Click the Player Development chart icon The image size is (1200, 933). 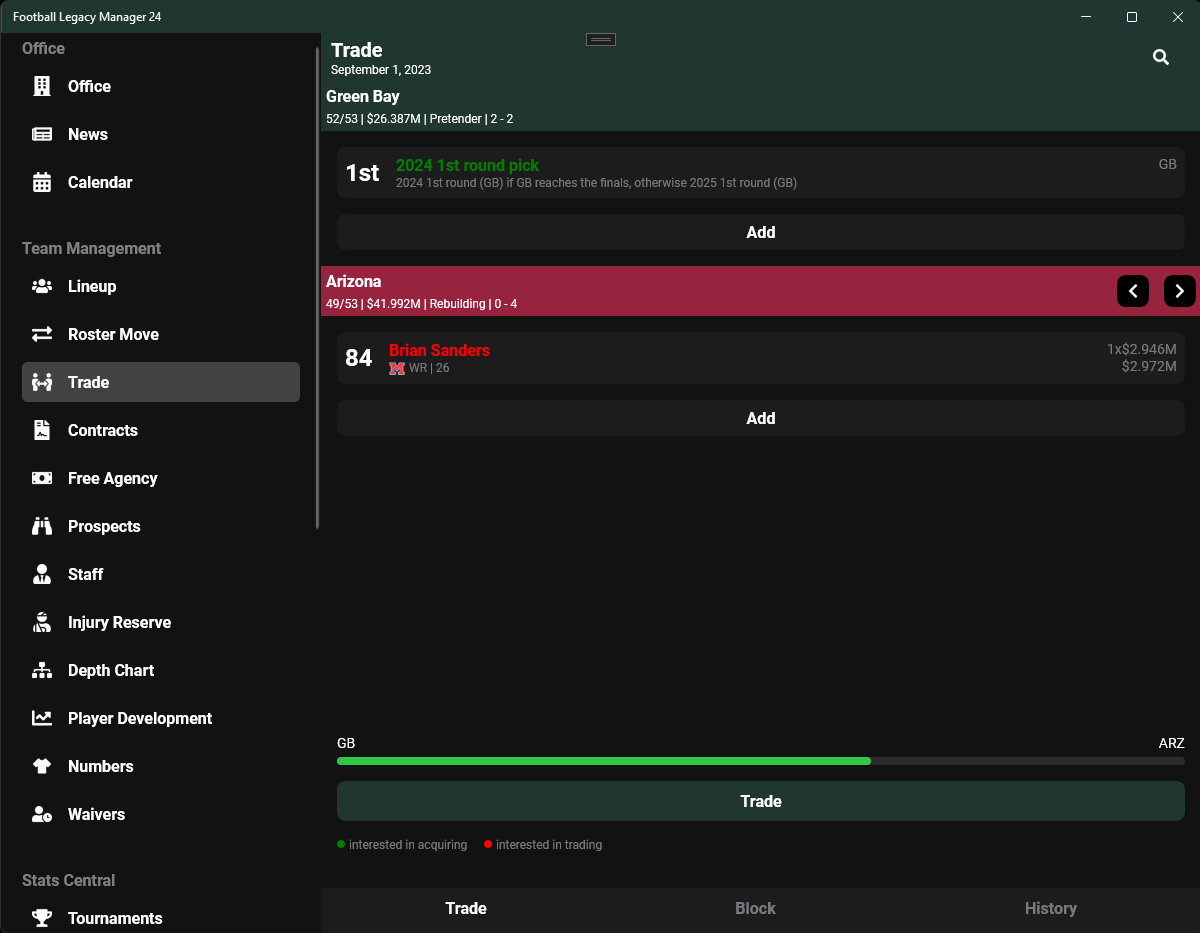(x=42, y=718)
